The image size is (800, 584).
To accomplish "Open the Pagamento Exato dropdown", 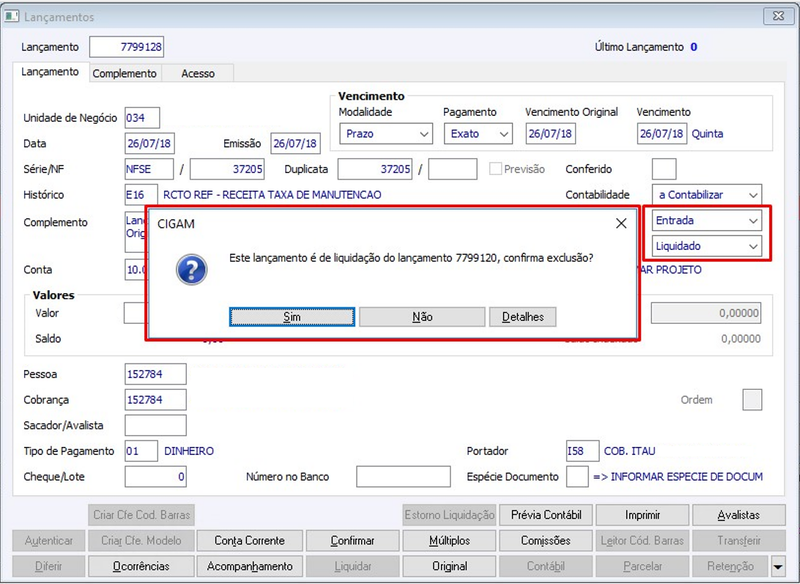I will [478, 134].
